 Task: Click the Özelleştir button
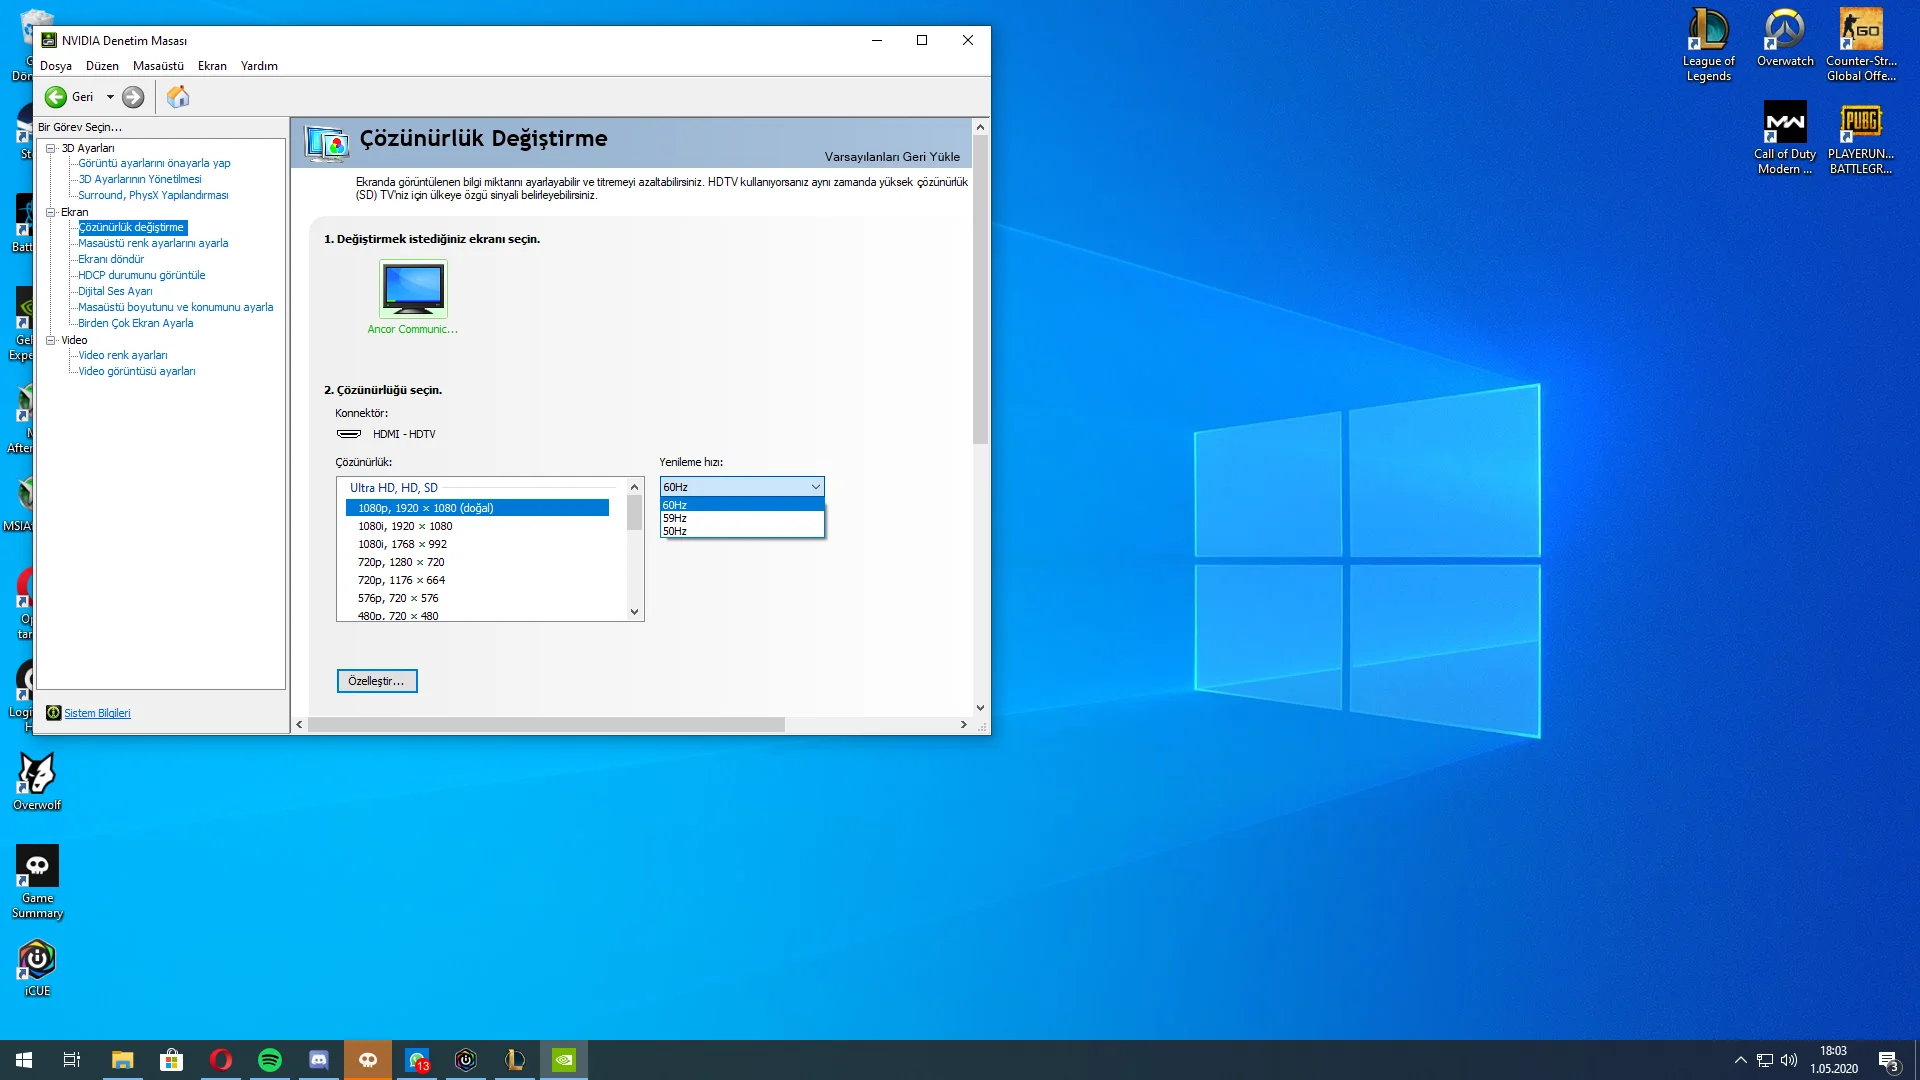(x=377, y=681)
